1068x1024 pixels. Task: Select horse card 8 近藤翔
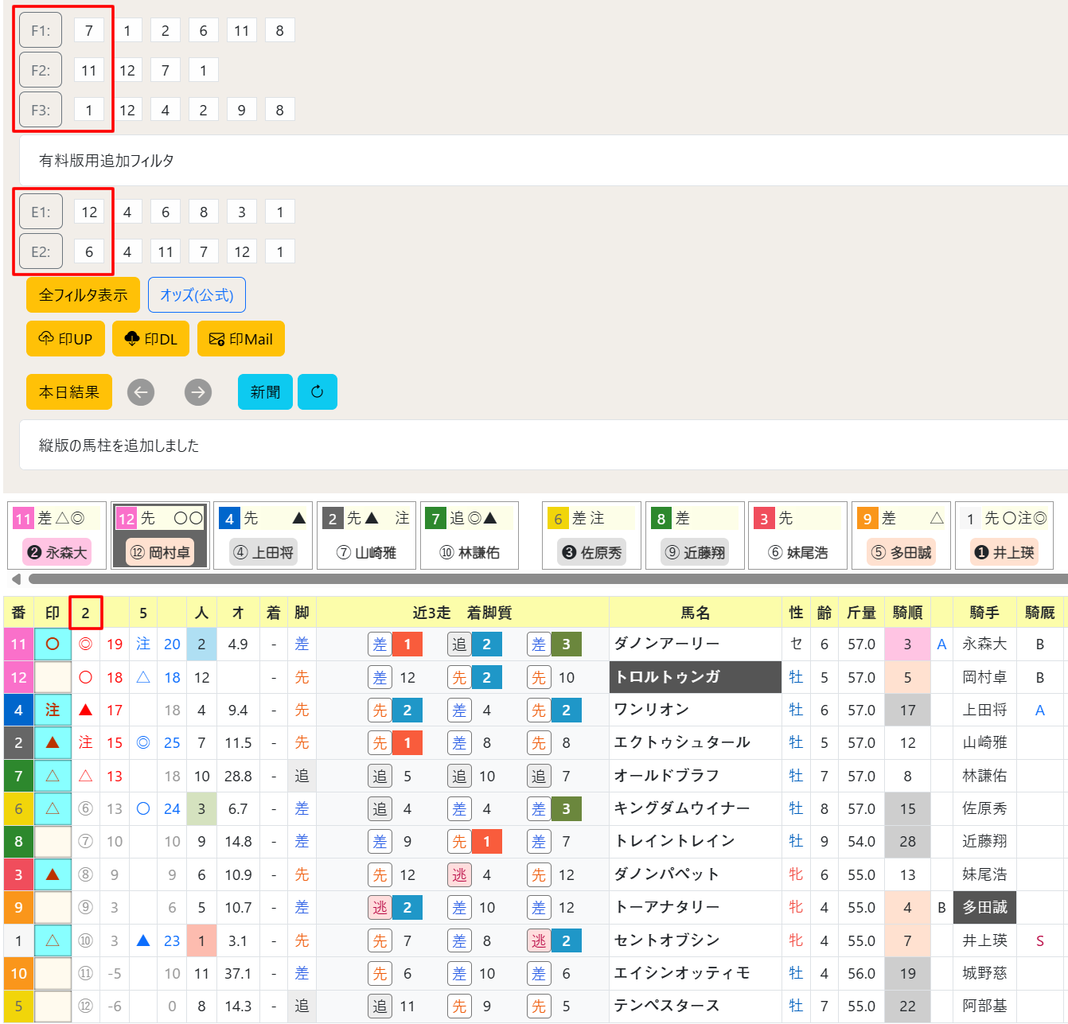click(695, 536)
